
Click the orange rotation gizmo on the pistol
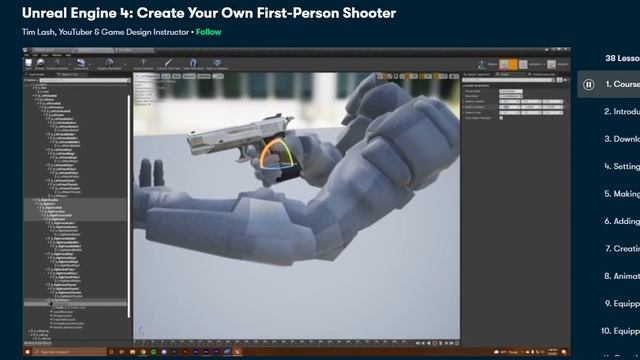pyautogui.click(x=276, y=153)
